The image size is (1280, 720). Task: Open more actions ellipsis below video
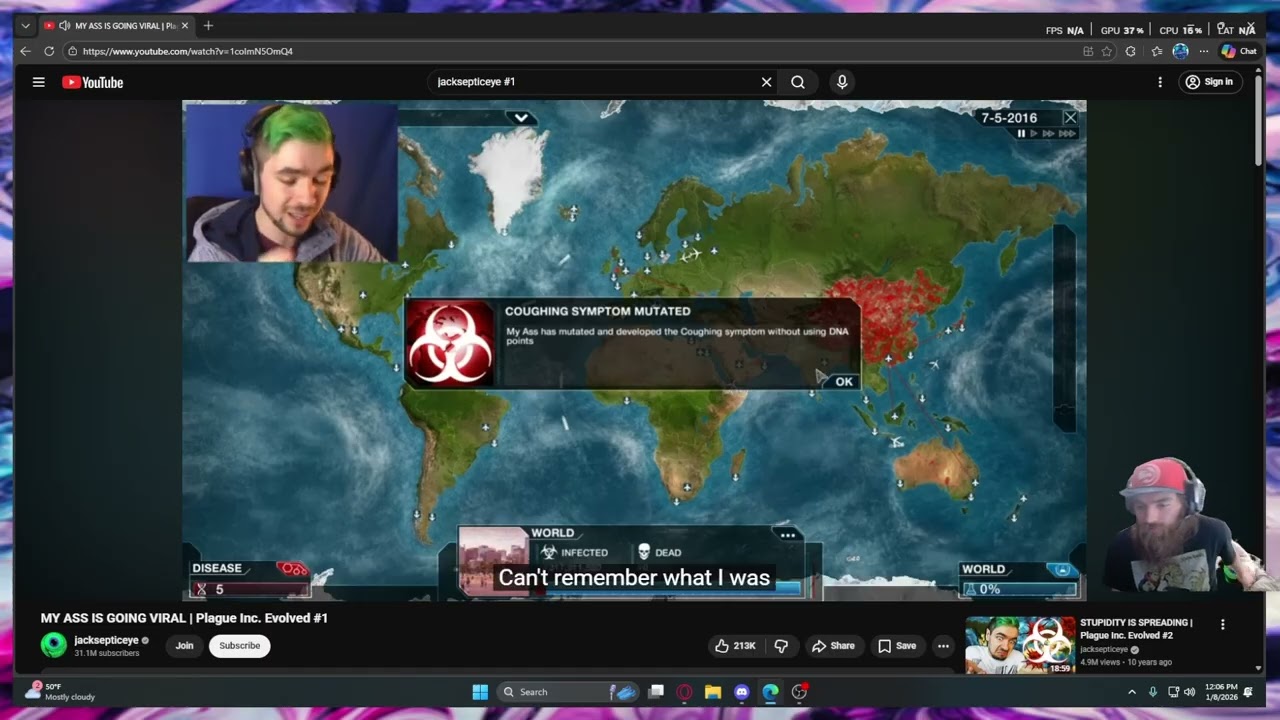[x=943, y=646]
